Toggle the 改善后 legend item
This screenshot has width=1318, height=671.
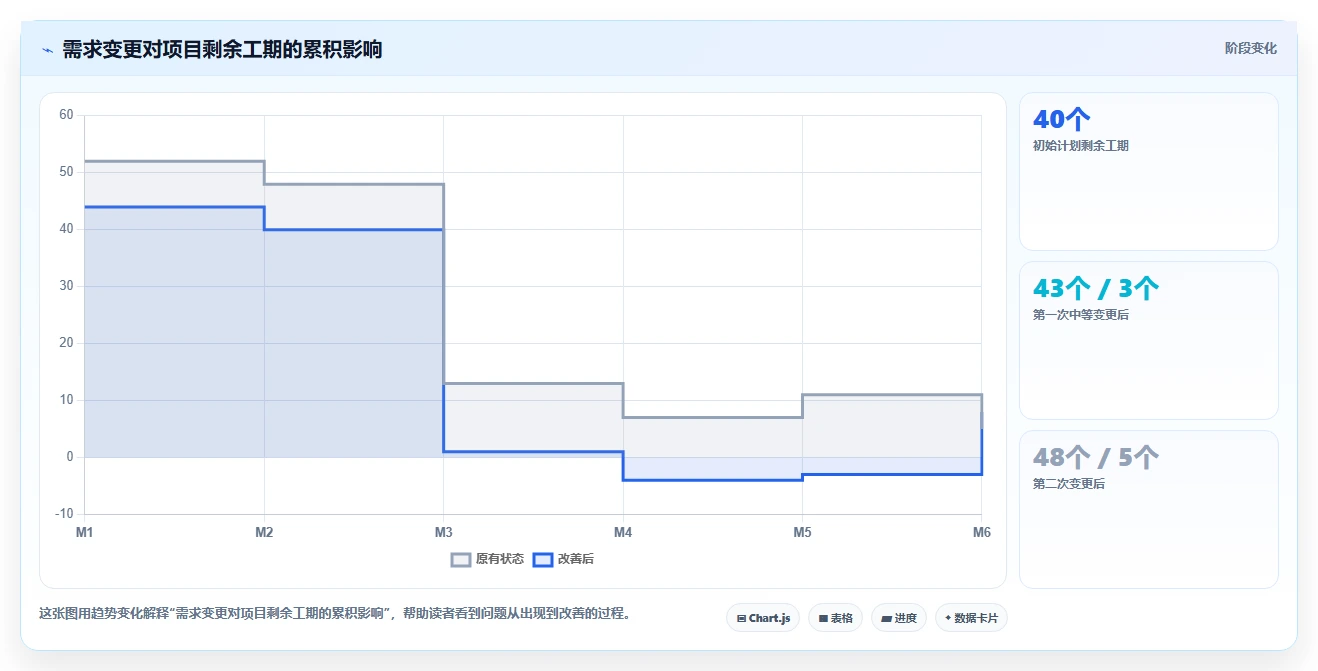[563, 559]
